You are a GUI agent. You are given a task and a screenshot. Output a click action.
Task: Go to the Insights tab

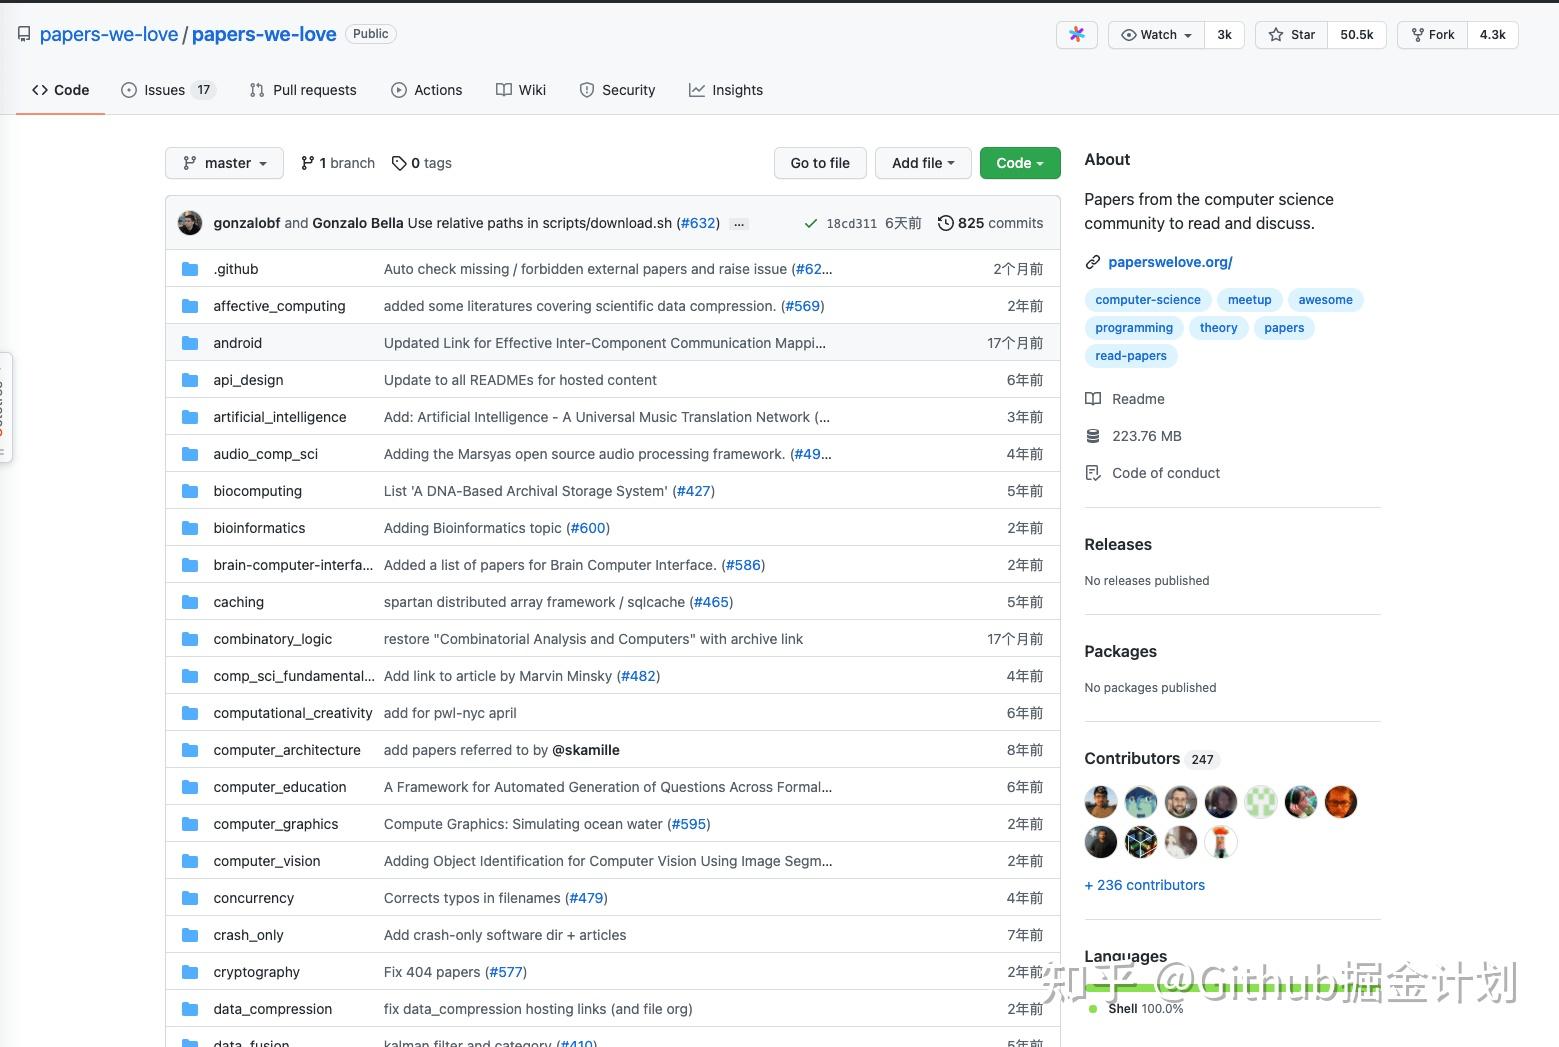pos(726,90)
